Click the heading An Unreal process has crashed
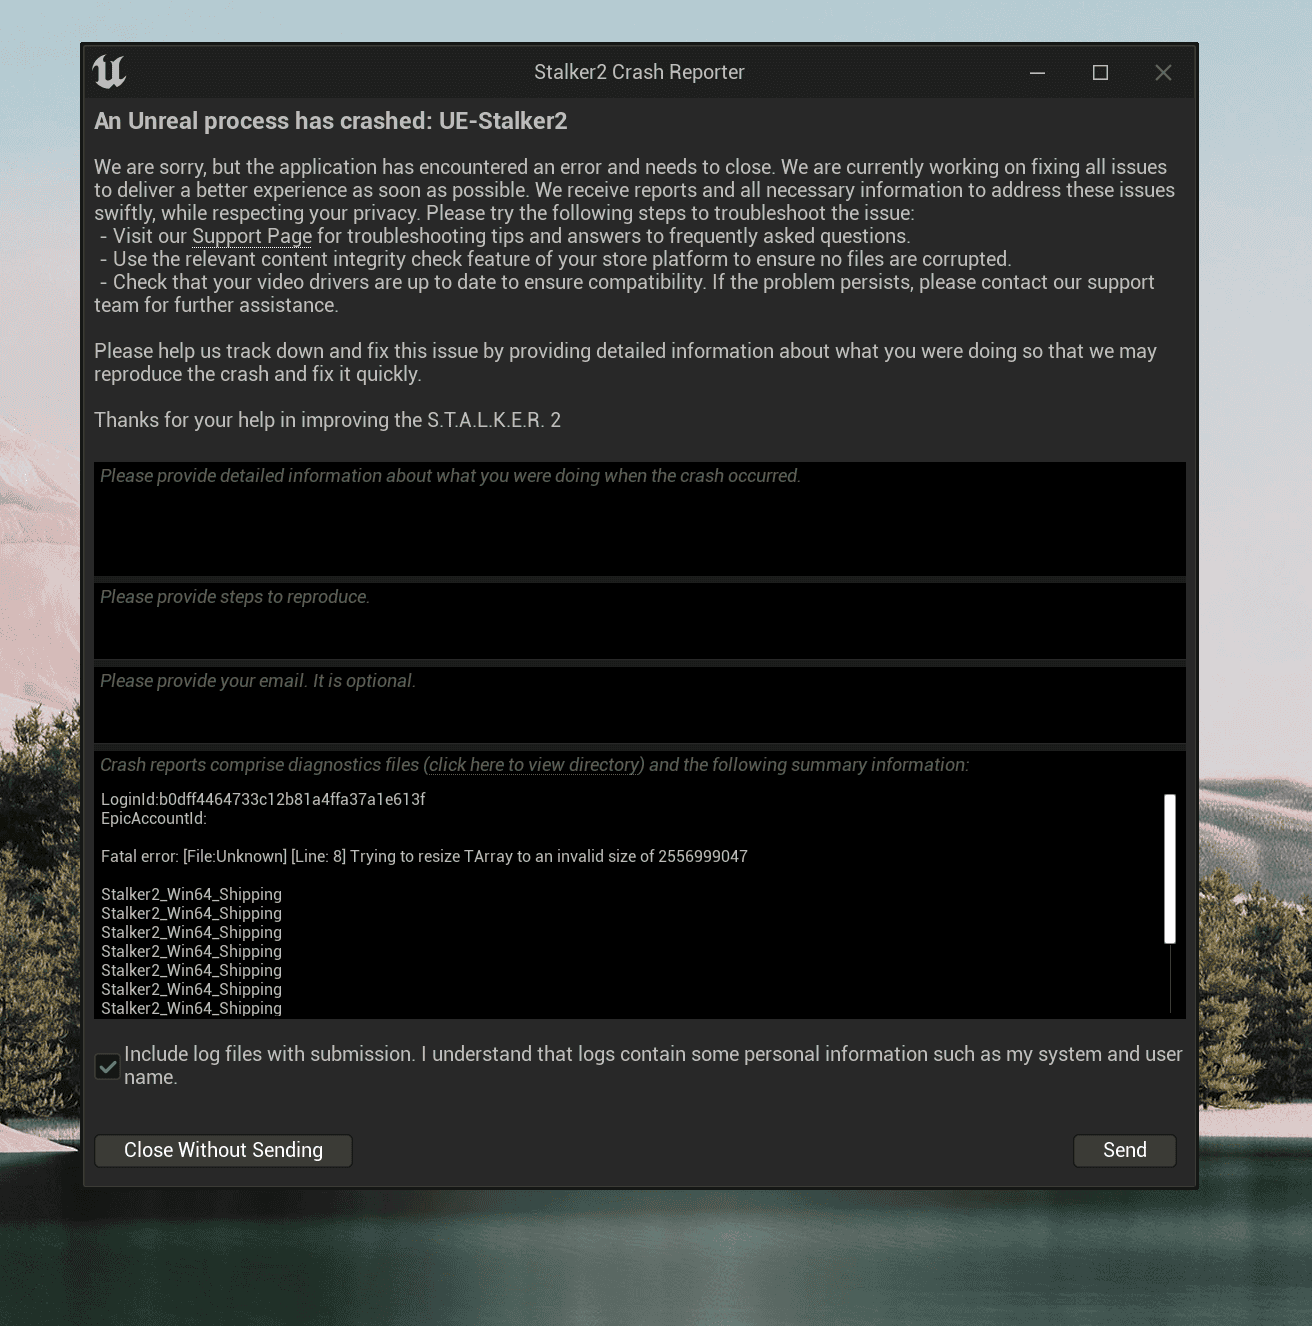Viewport: 1312px width, 1326px height. pyautogui.click(x=331, y=121)
